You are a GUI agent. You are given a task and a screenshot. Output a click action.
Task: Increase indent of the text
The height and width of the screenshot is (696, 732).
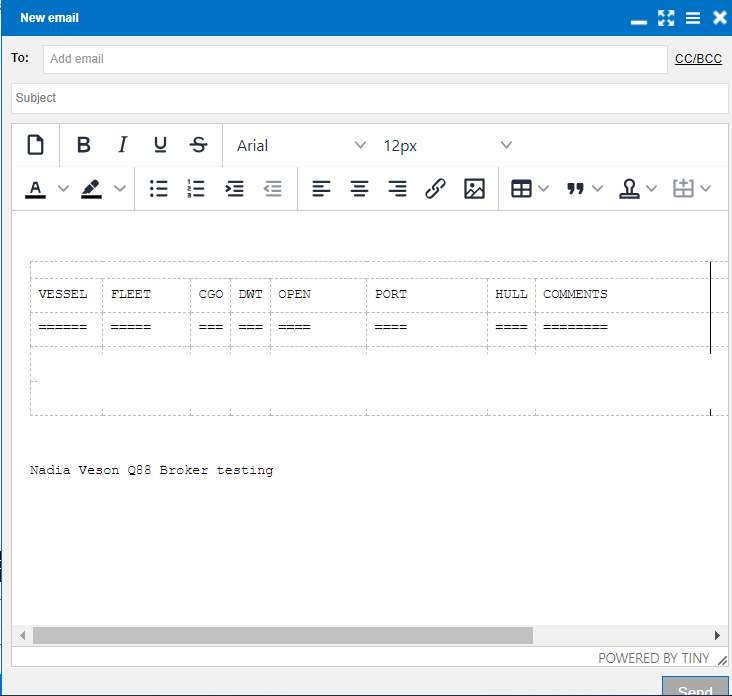pyautogui.click(x=234, y=188)
